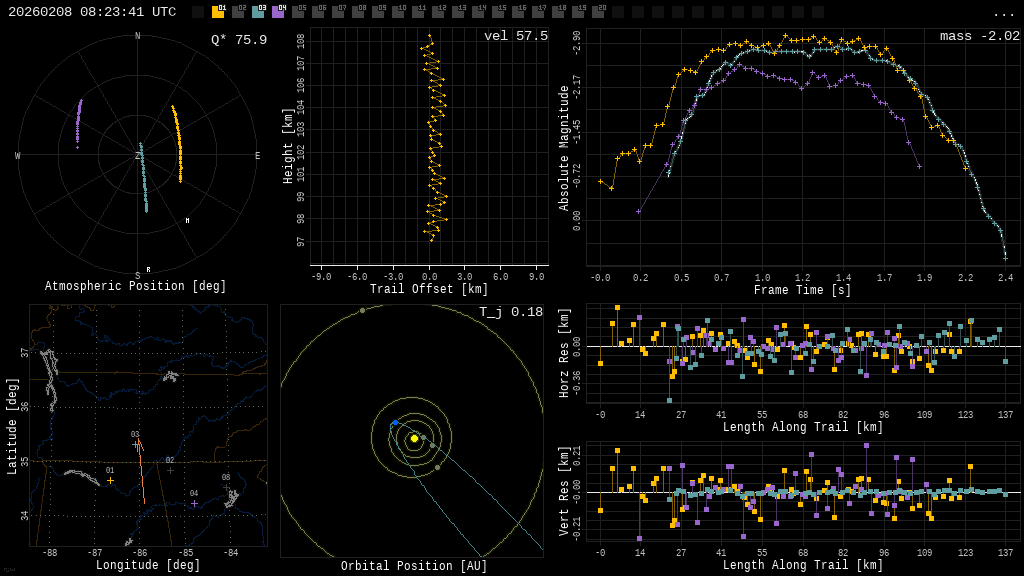Click station 04 purple cross marker on map
The image size is (1024, 576).
pyautogui.click(x=194, y=503)
